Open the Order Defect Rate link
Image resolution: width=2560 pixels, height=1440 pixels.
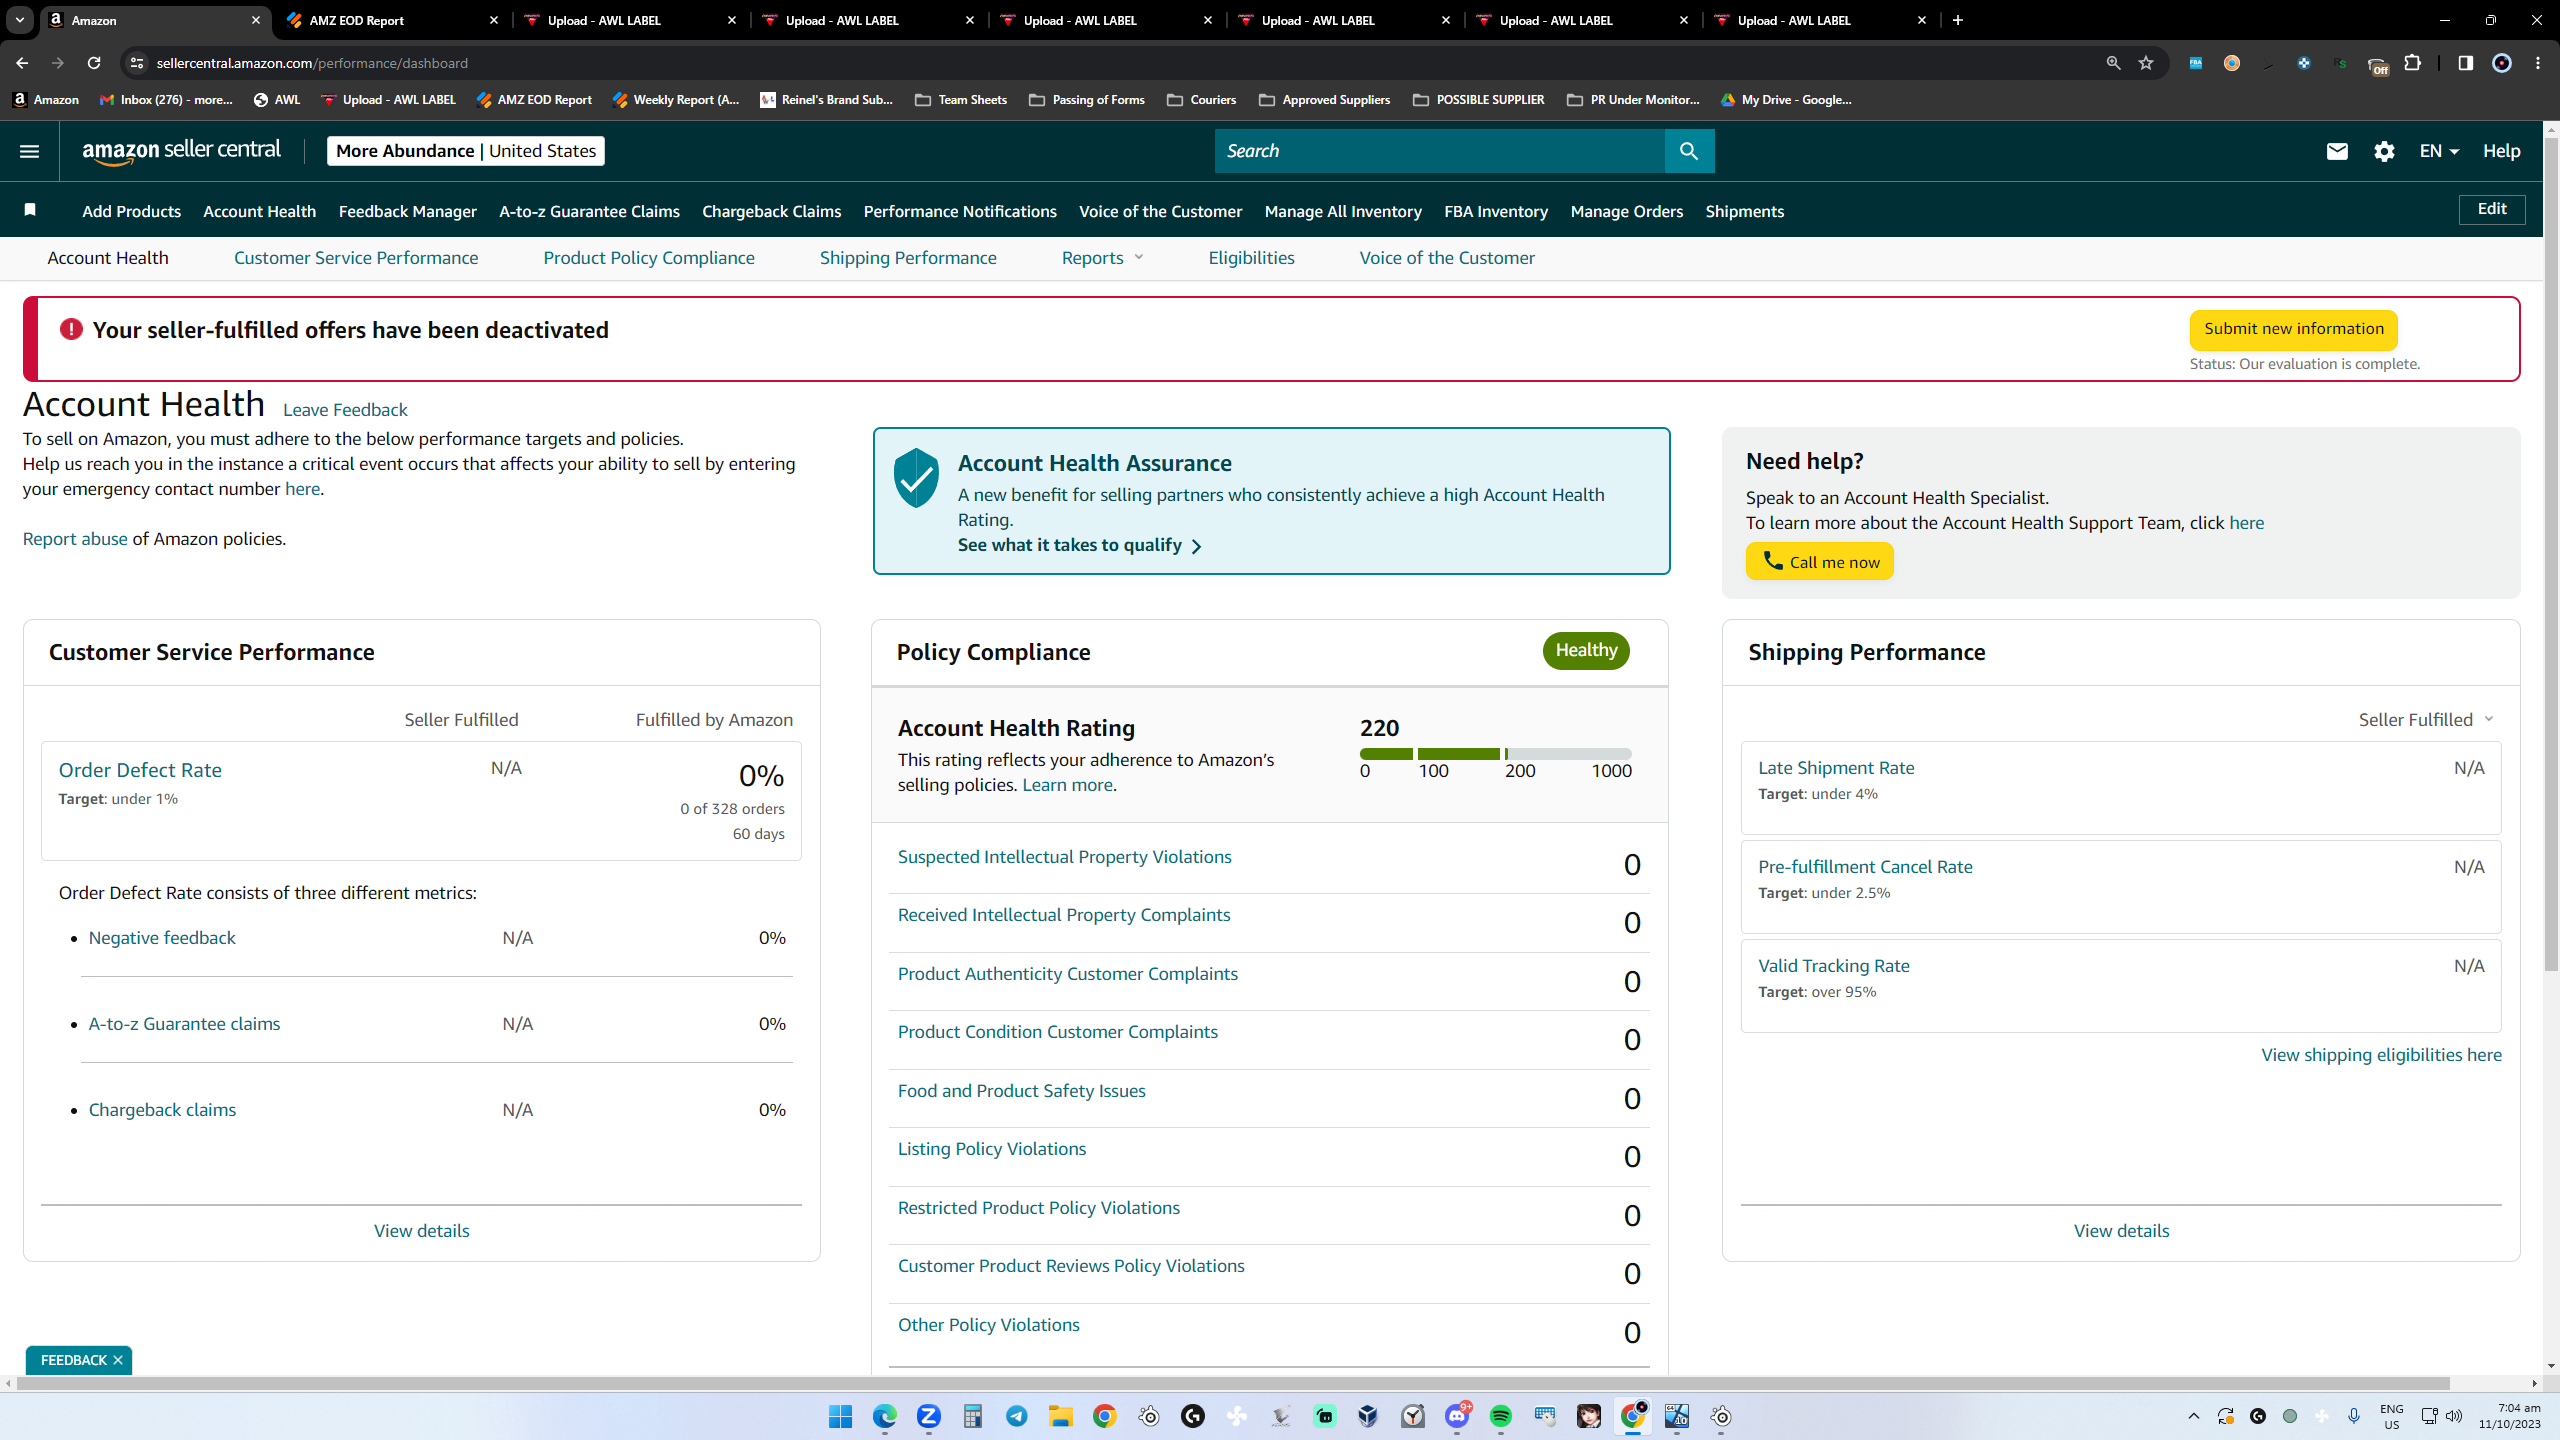click(140, 770)
